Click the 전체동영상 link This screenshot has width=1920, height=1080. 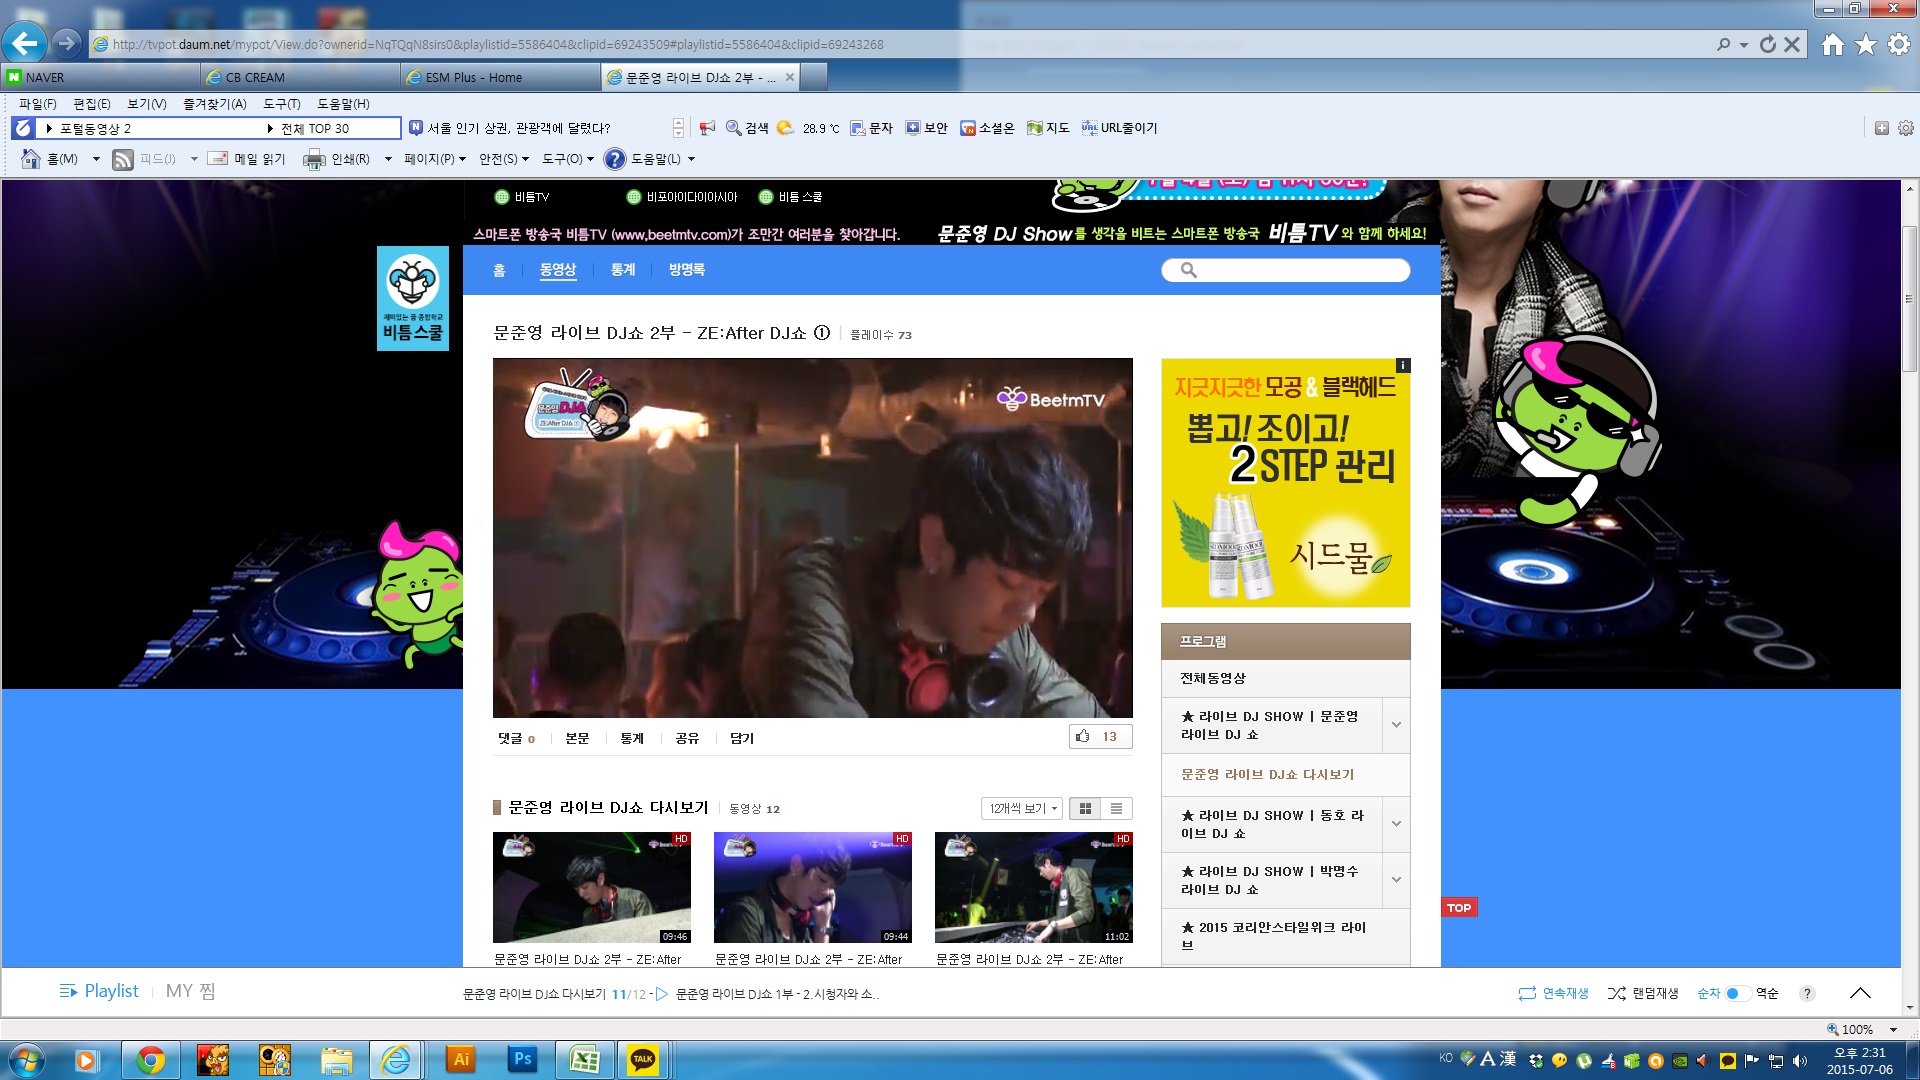(1213, 678)
